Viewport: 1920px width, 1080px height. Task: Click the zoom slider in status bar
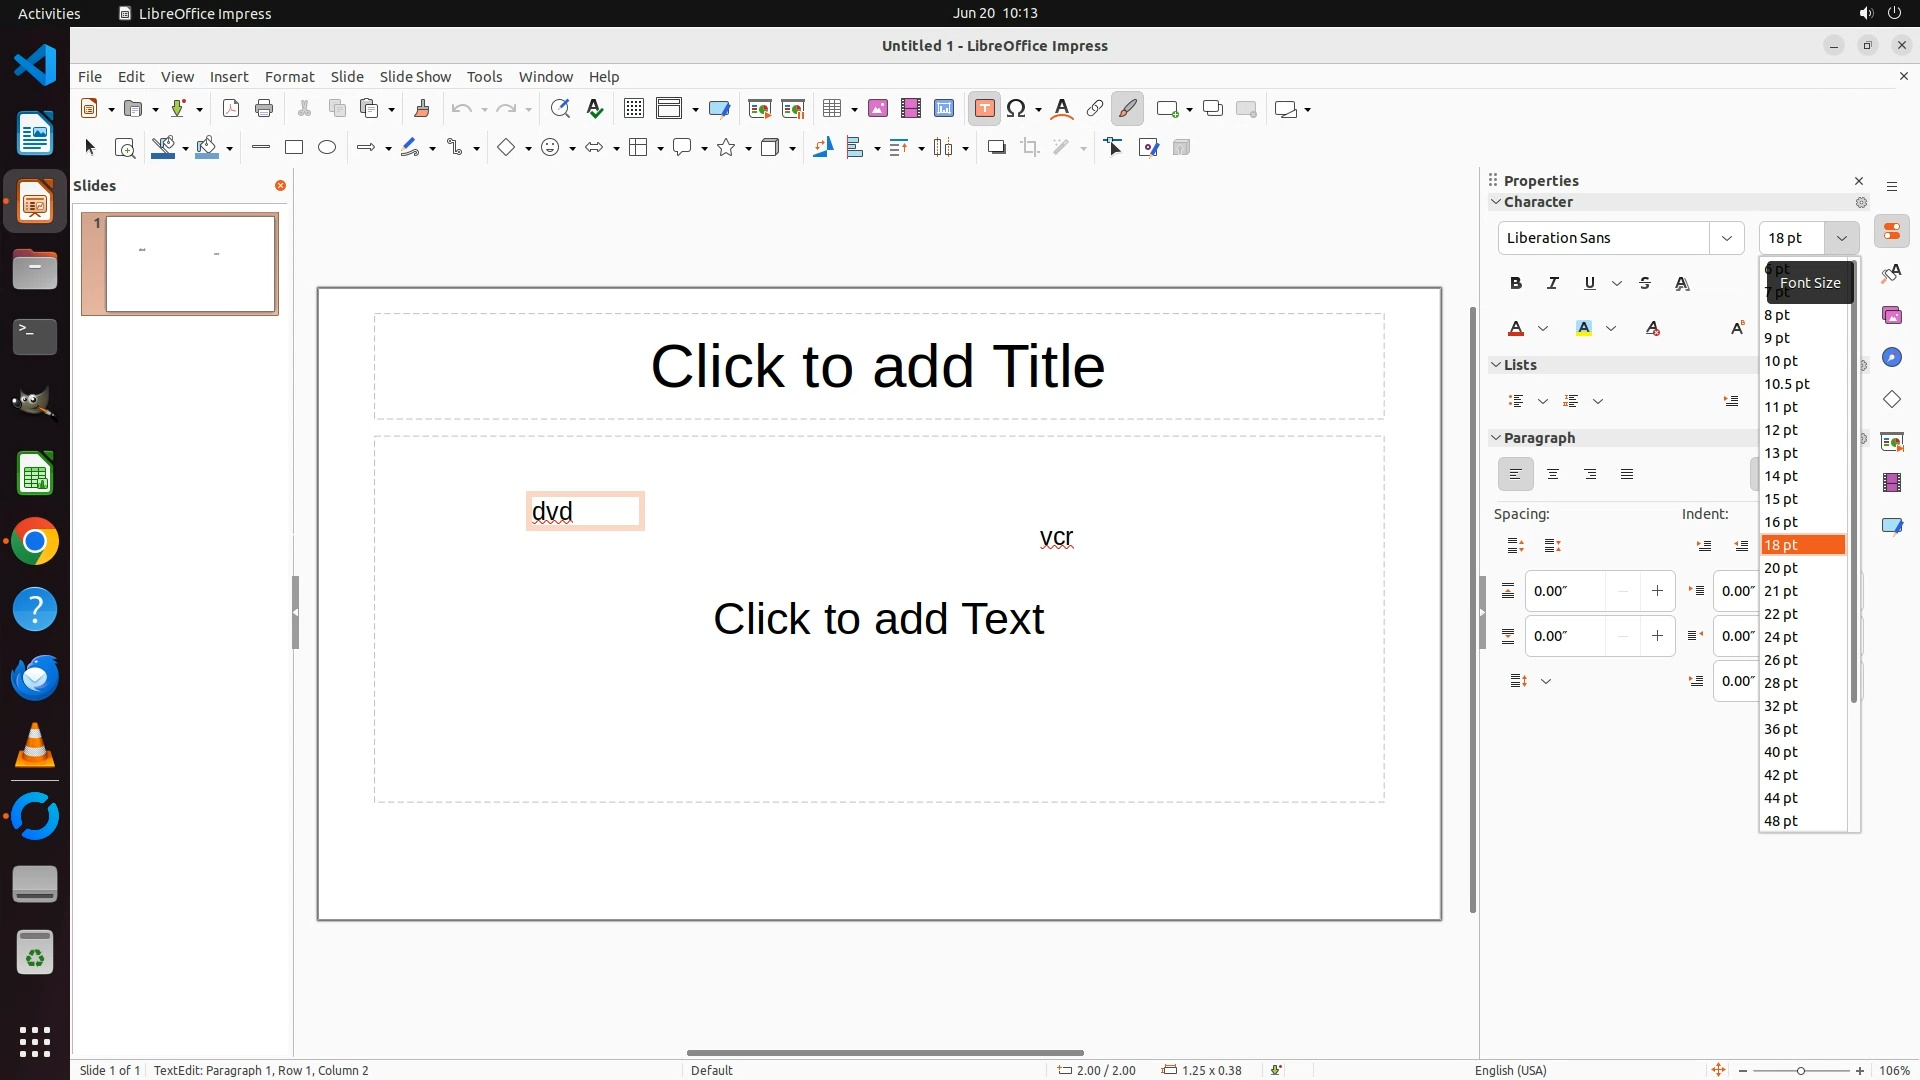pyautogui.click(x=1800, y=1071)
